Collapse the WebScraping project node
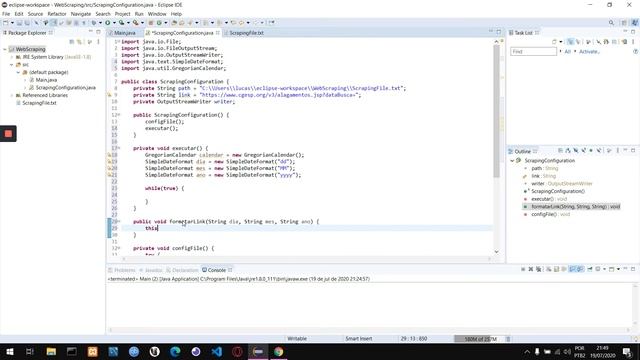Image resolution: width=640 pixels, height=360 pixels. click(5, 49)
